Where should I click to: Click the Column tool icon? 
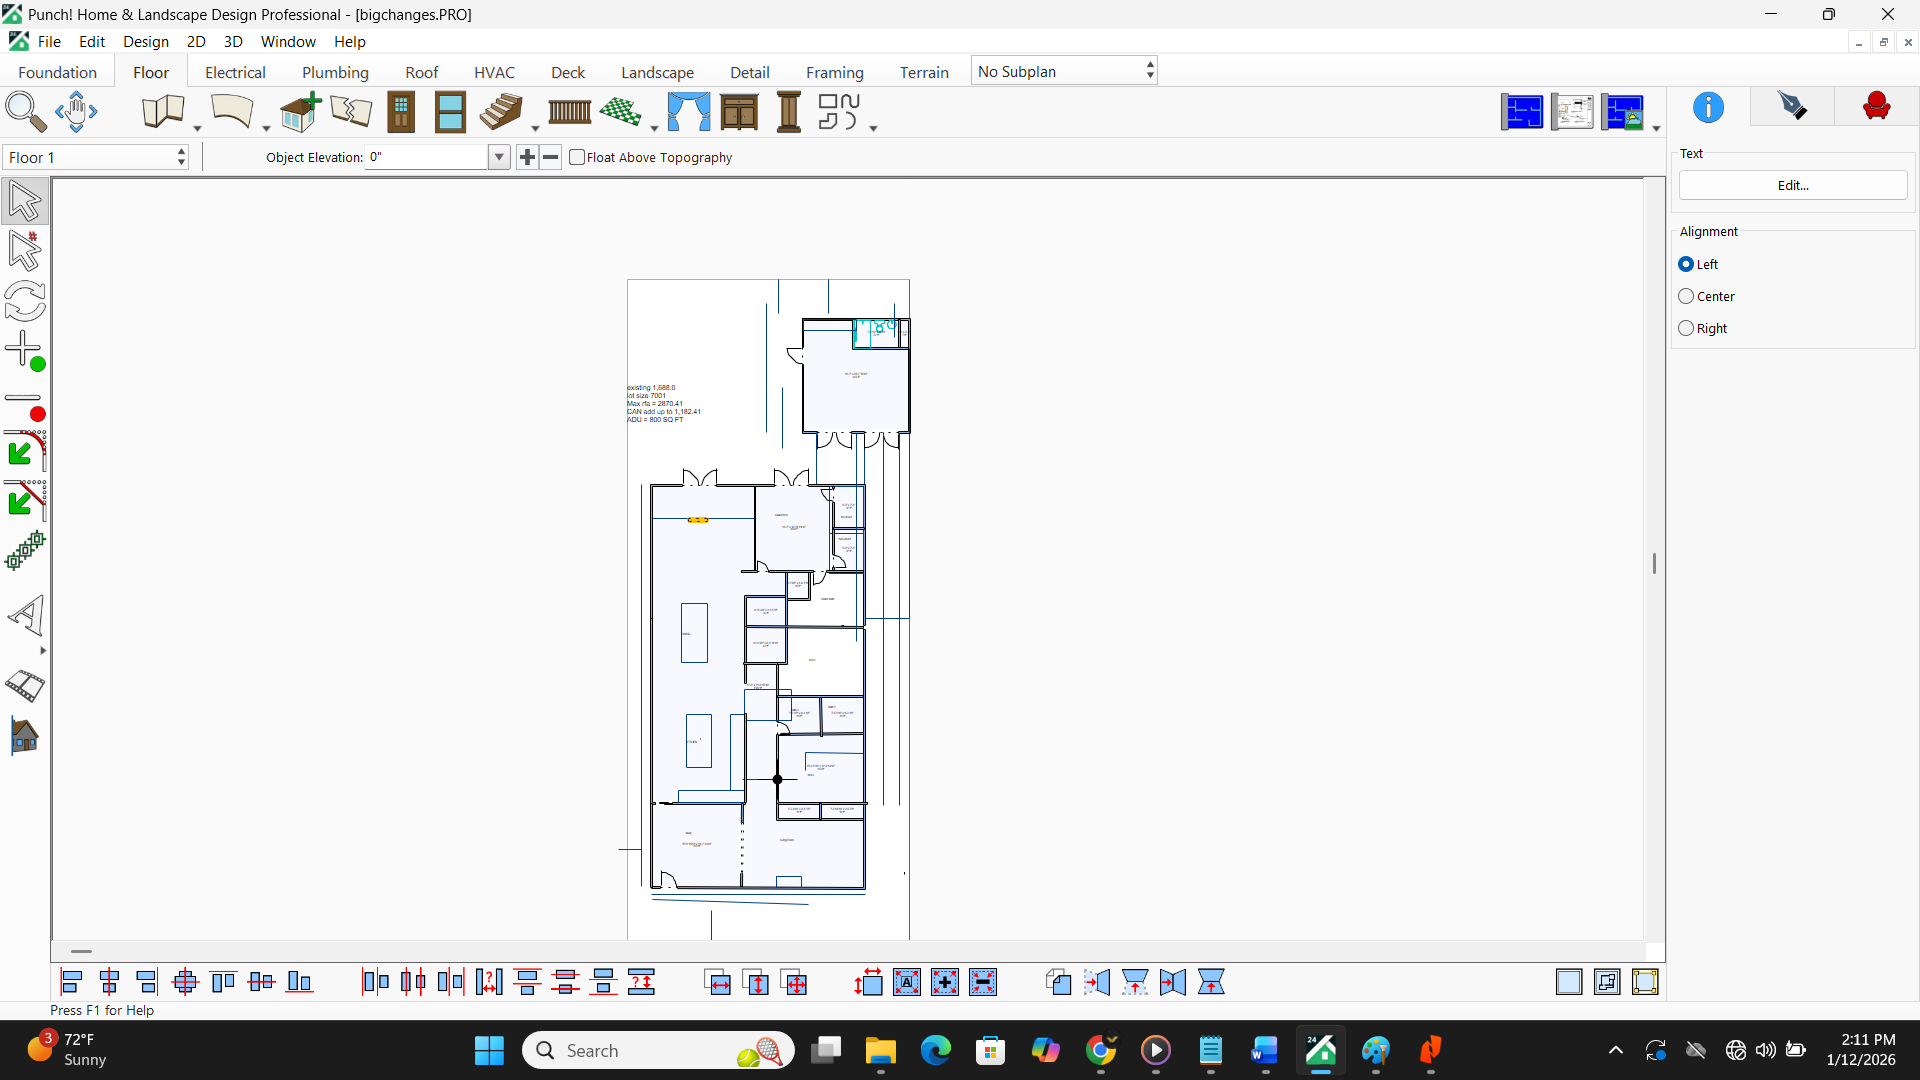click(x=789, y=111)
